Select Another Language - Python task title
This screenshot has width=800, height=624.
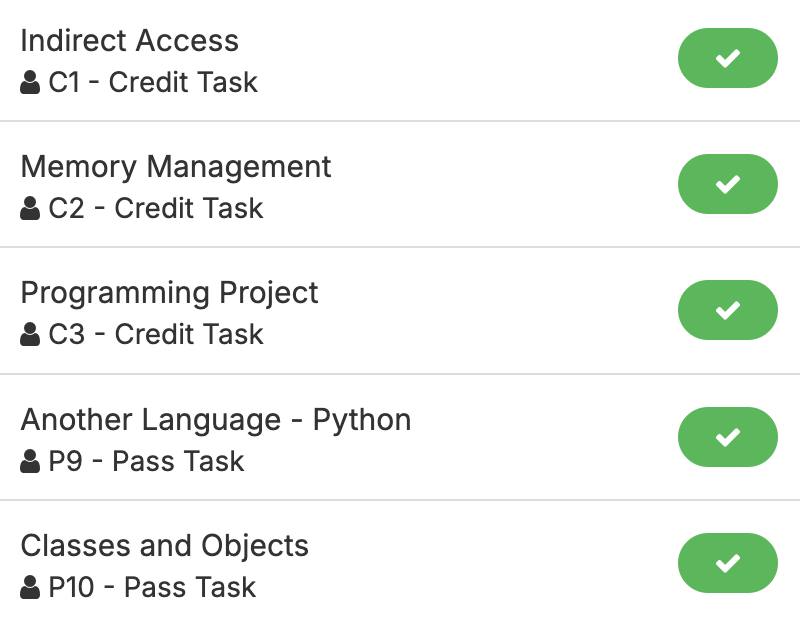coord(215,419)
